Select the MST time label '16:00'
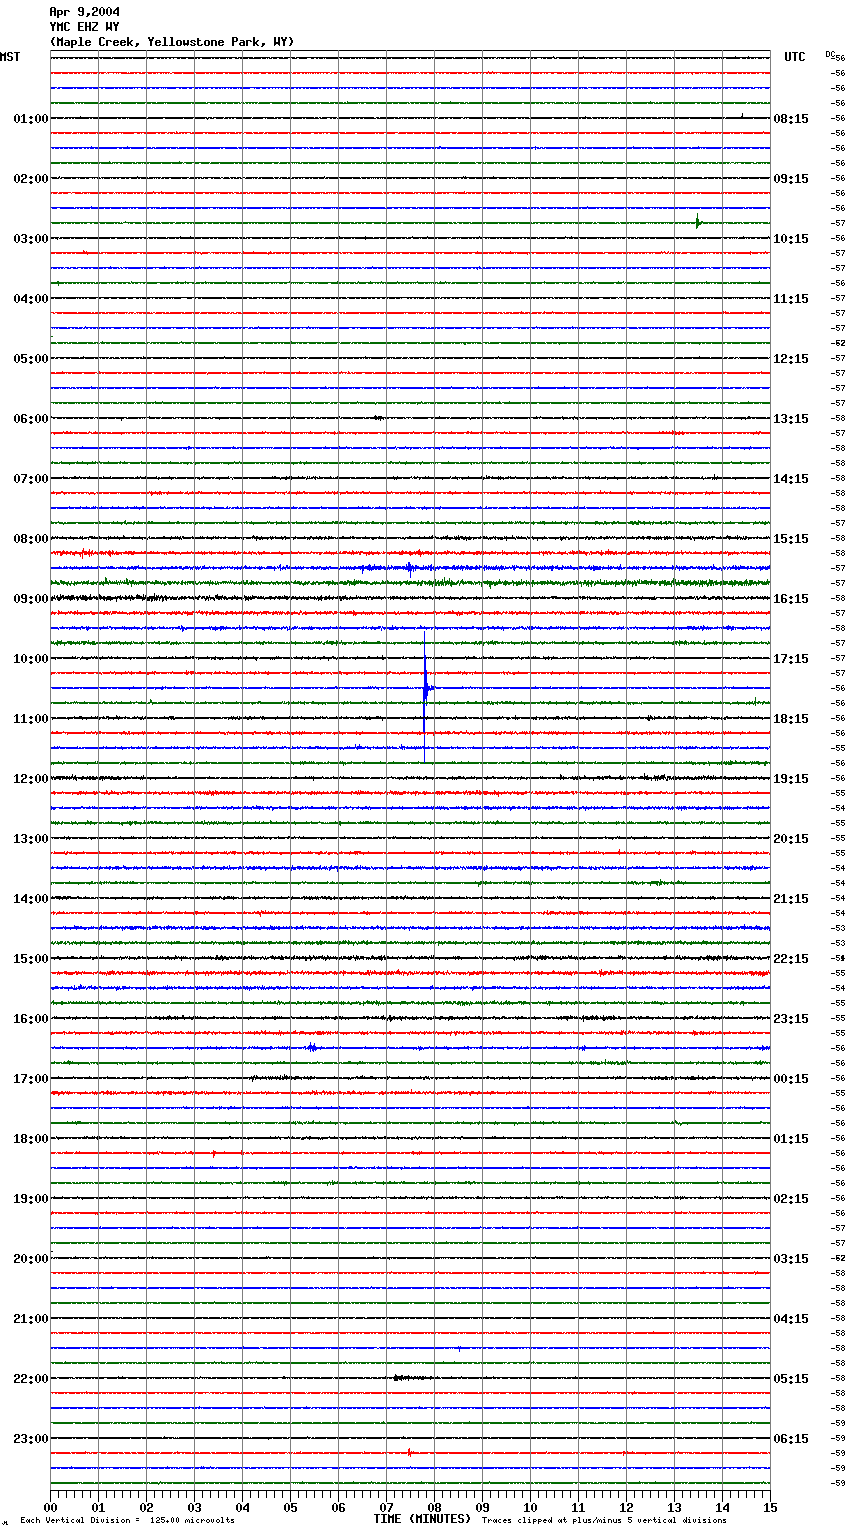Image resolution: width=850 pixels, height=1534 pixels. (31, 1019)
